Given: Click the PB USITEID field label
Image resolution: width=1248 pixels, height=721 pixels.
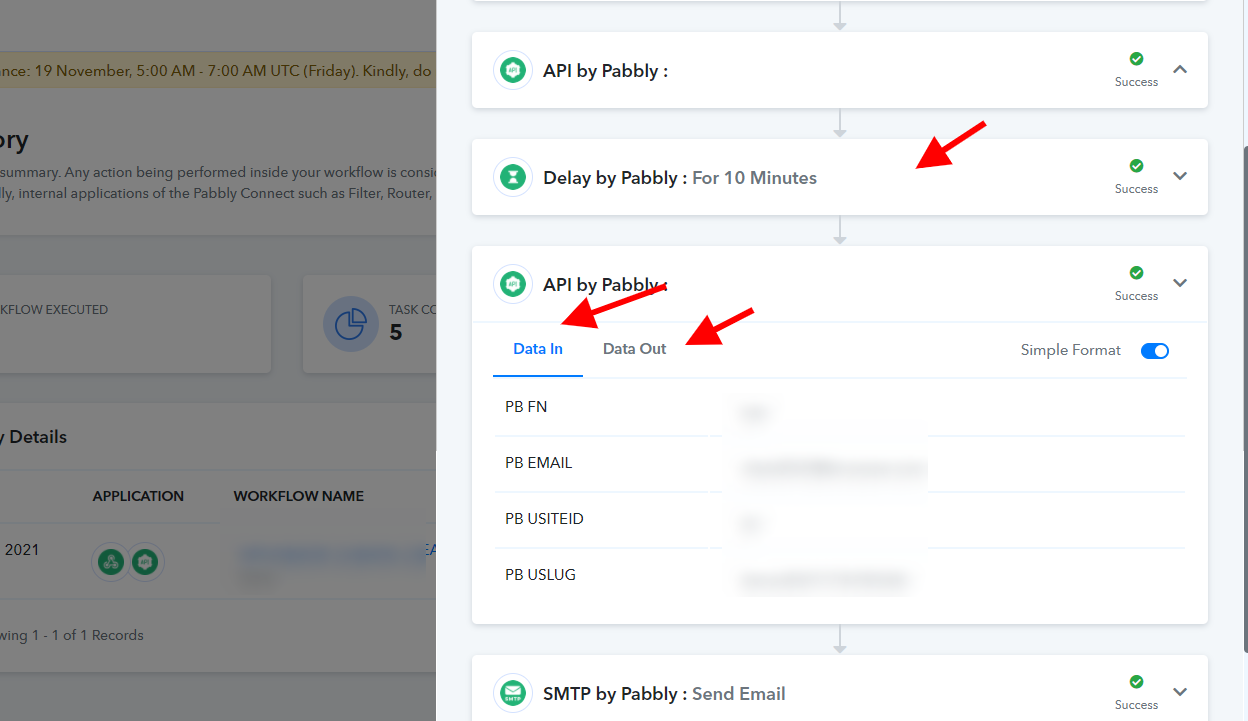Looking at the screenshot, I should pos(544,519).
